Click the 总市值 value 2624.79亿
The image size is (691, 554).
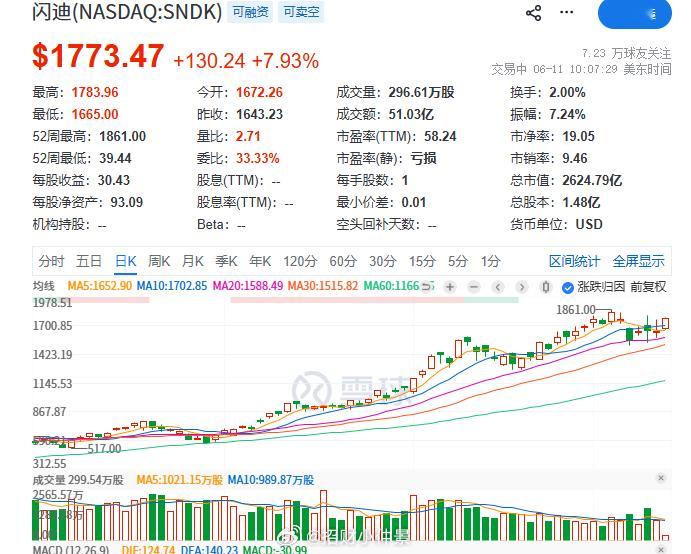(x=592, y=181)
